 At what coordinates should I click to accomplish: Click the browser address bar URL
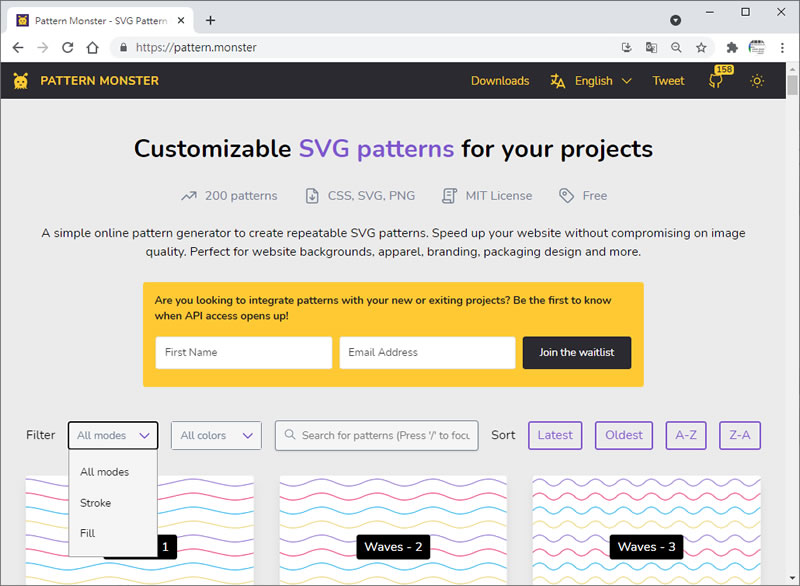[x=196, y=47]
